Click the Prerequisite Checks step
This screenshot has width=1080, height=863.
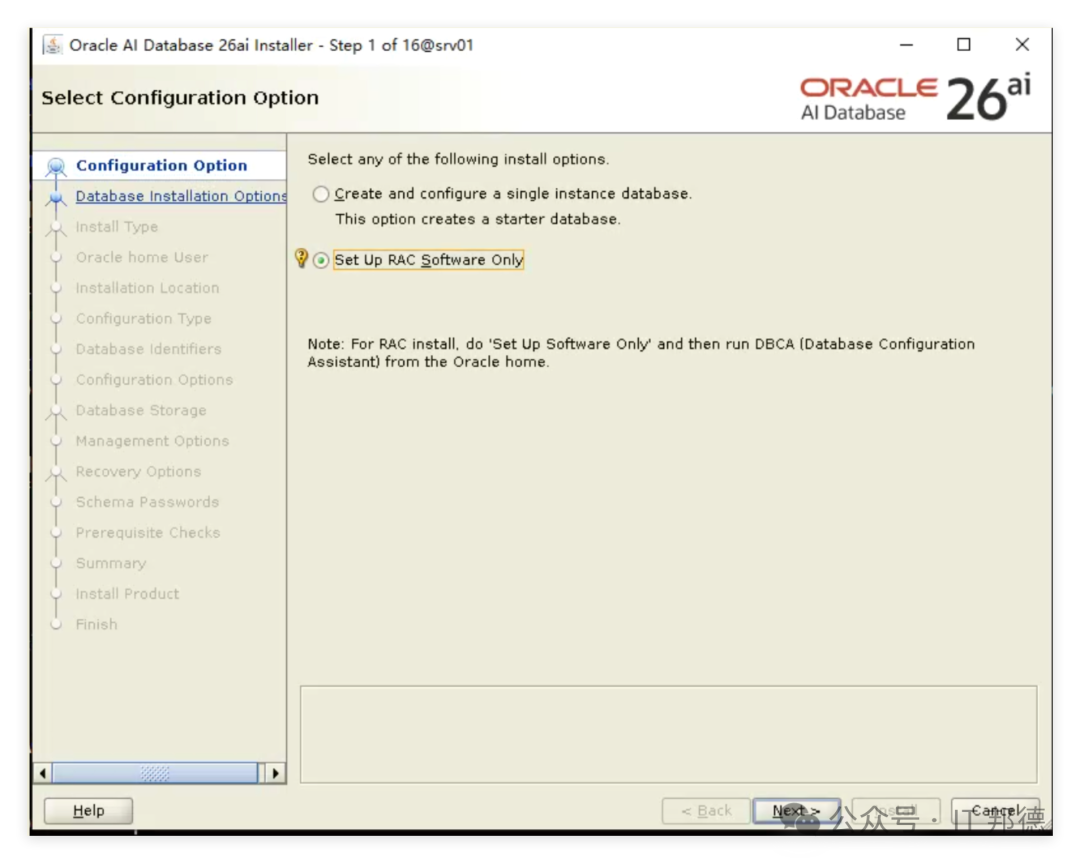pos(148,533)
